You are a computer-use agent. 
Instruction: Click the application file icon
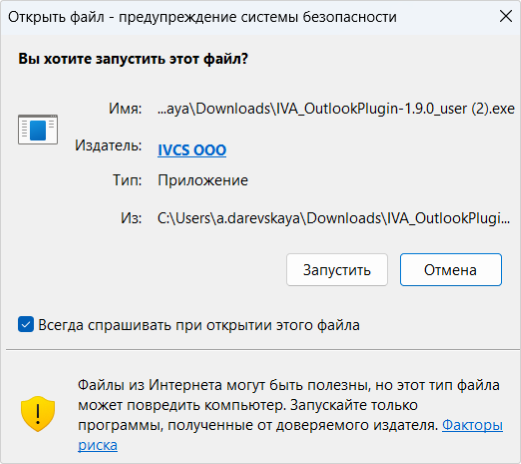pyautogui.click(x=38, y=130)
